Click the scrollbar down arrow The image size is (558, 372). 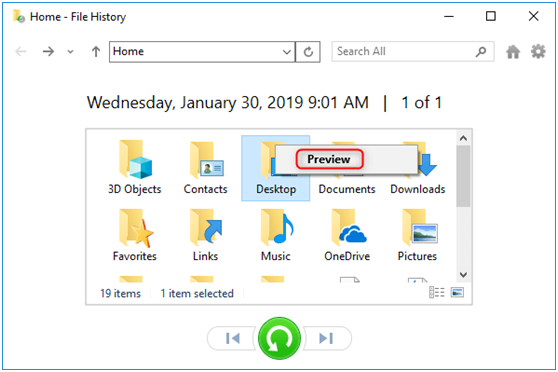(x=463, y=274)
